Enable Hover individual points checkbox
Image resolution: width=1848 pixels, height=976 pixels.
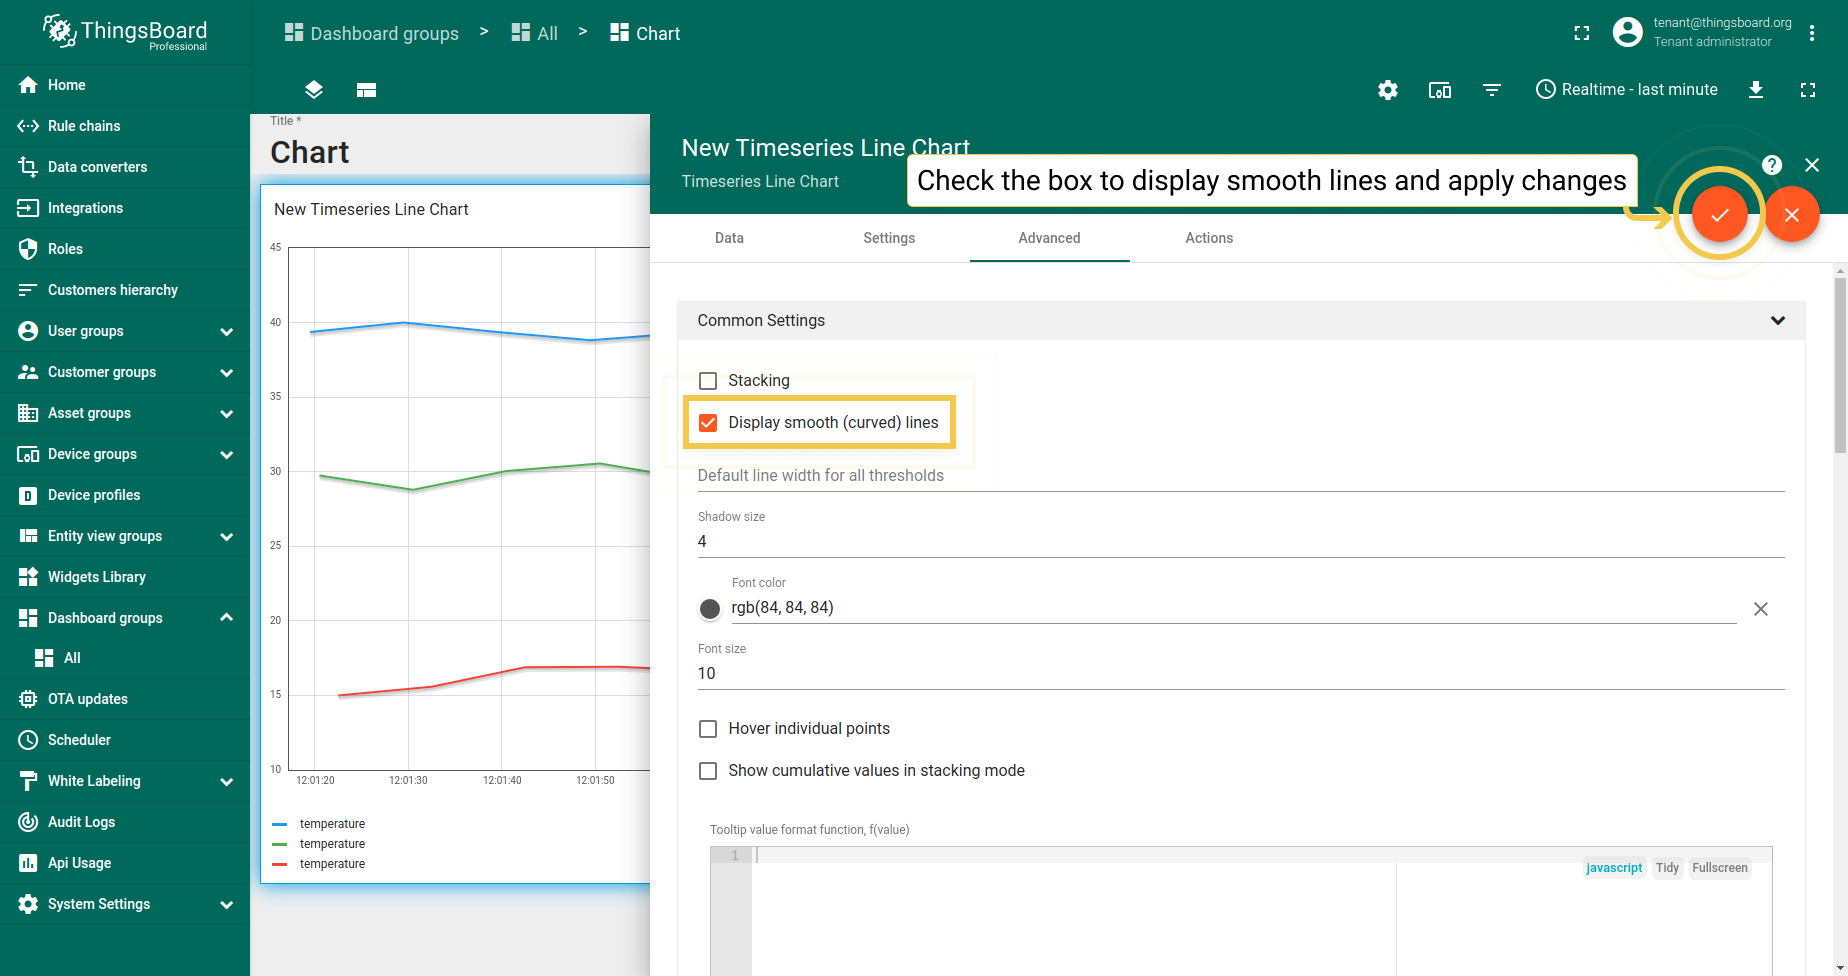(x=708, y=729)
